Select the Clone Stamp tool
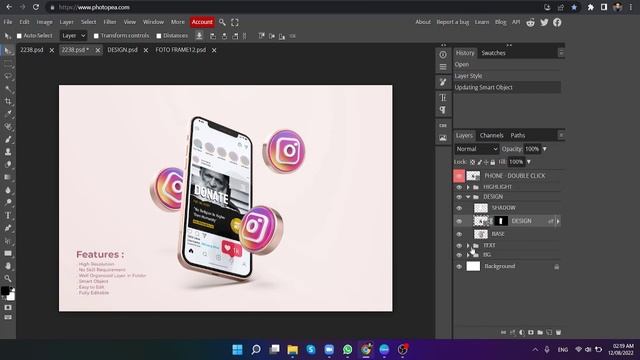 (8, 152)
